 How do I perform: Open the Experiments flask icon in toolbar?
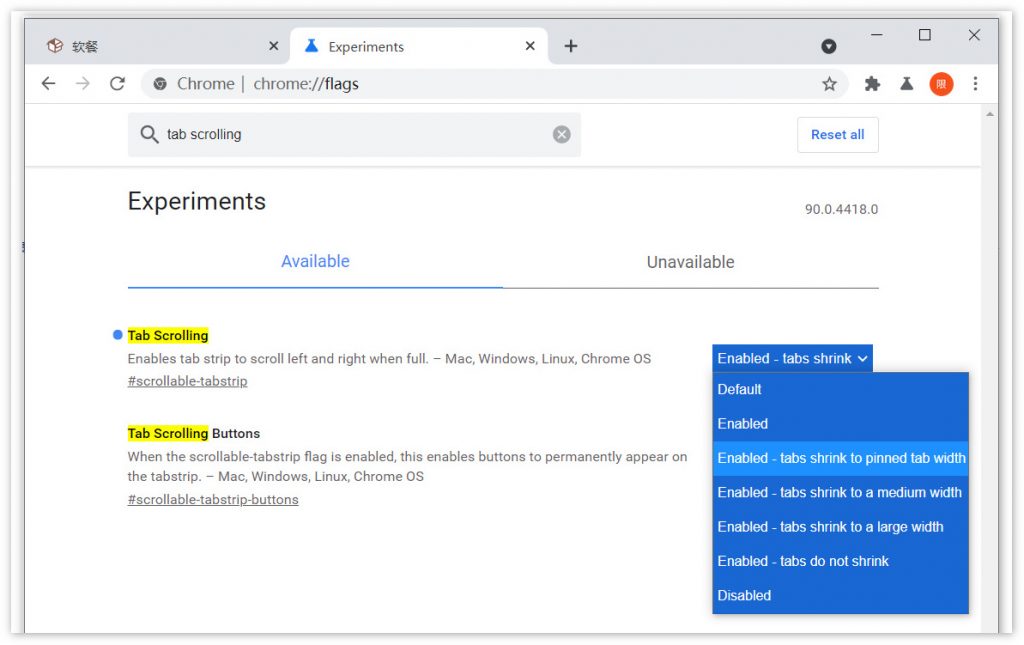(x=906, y=84)
